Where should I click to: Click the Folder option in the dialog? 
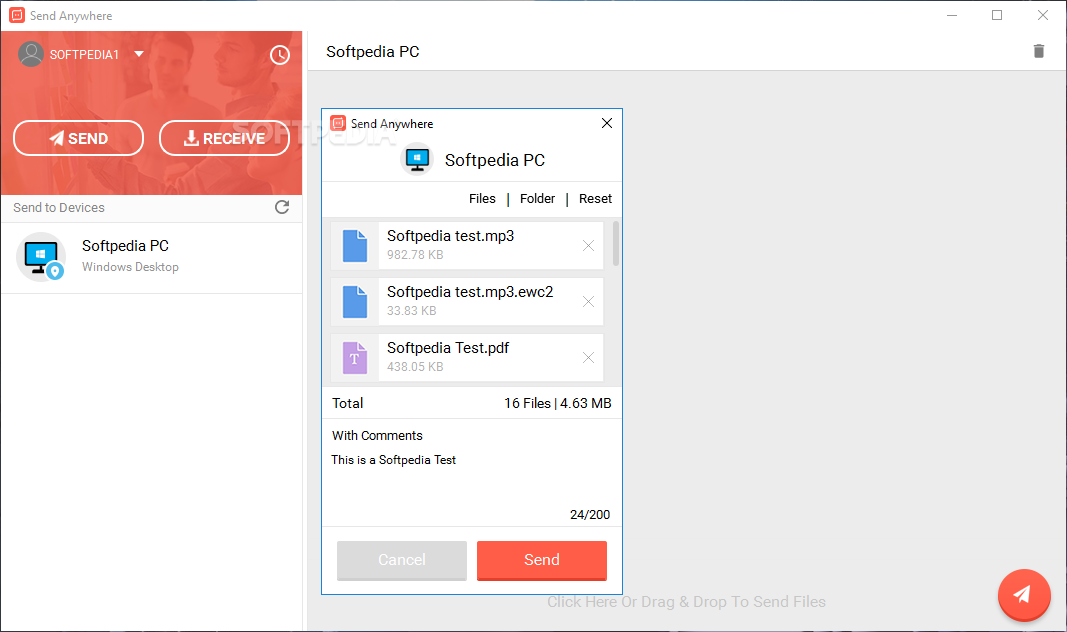[x=537, y=199]
